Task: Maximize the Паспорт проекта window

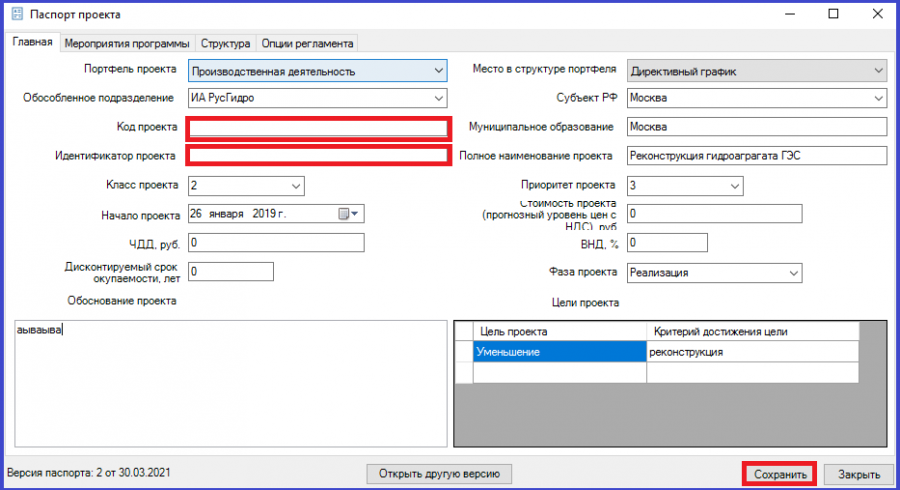Action: pyautogui.click(x=833, y=14)
